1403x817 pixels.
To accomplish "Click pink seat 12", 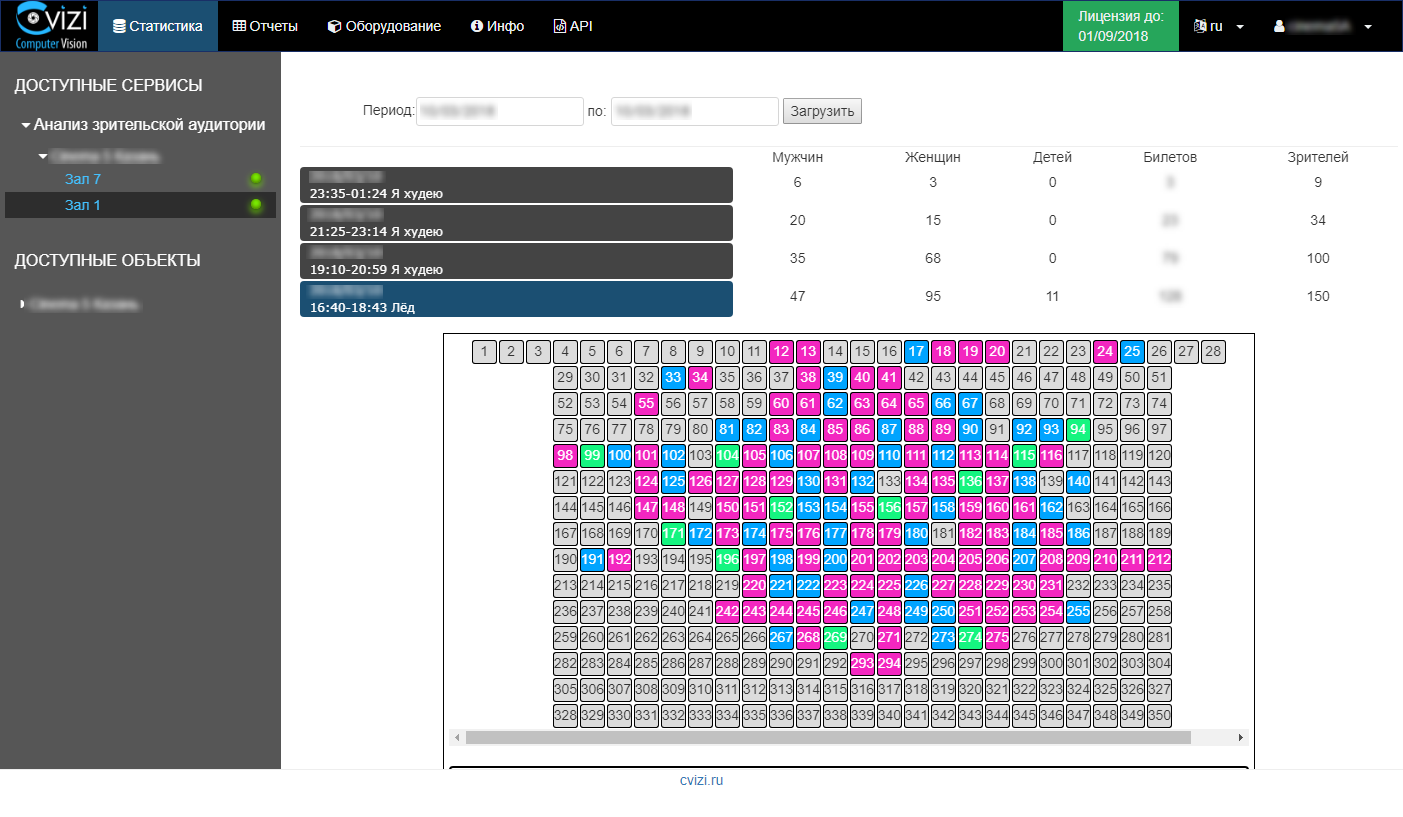I will 781,351.
